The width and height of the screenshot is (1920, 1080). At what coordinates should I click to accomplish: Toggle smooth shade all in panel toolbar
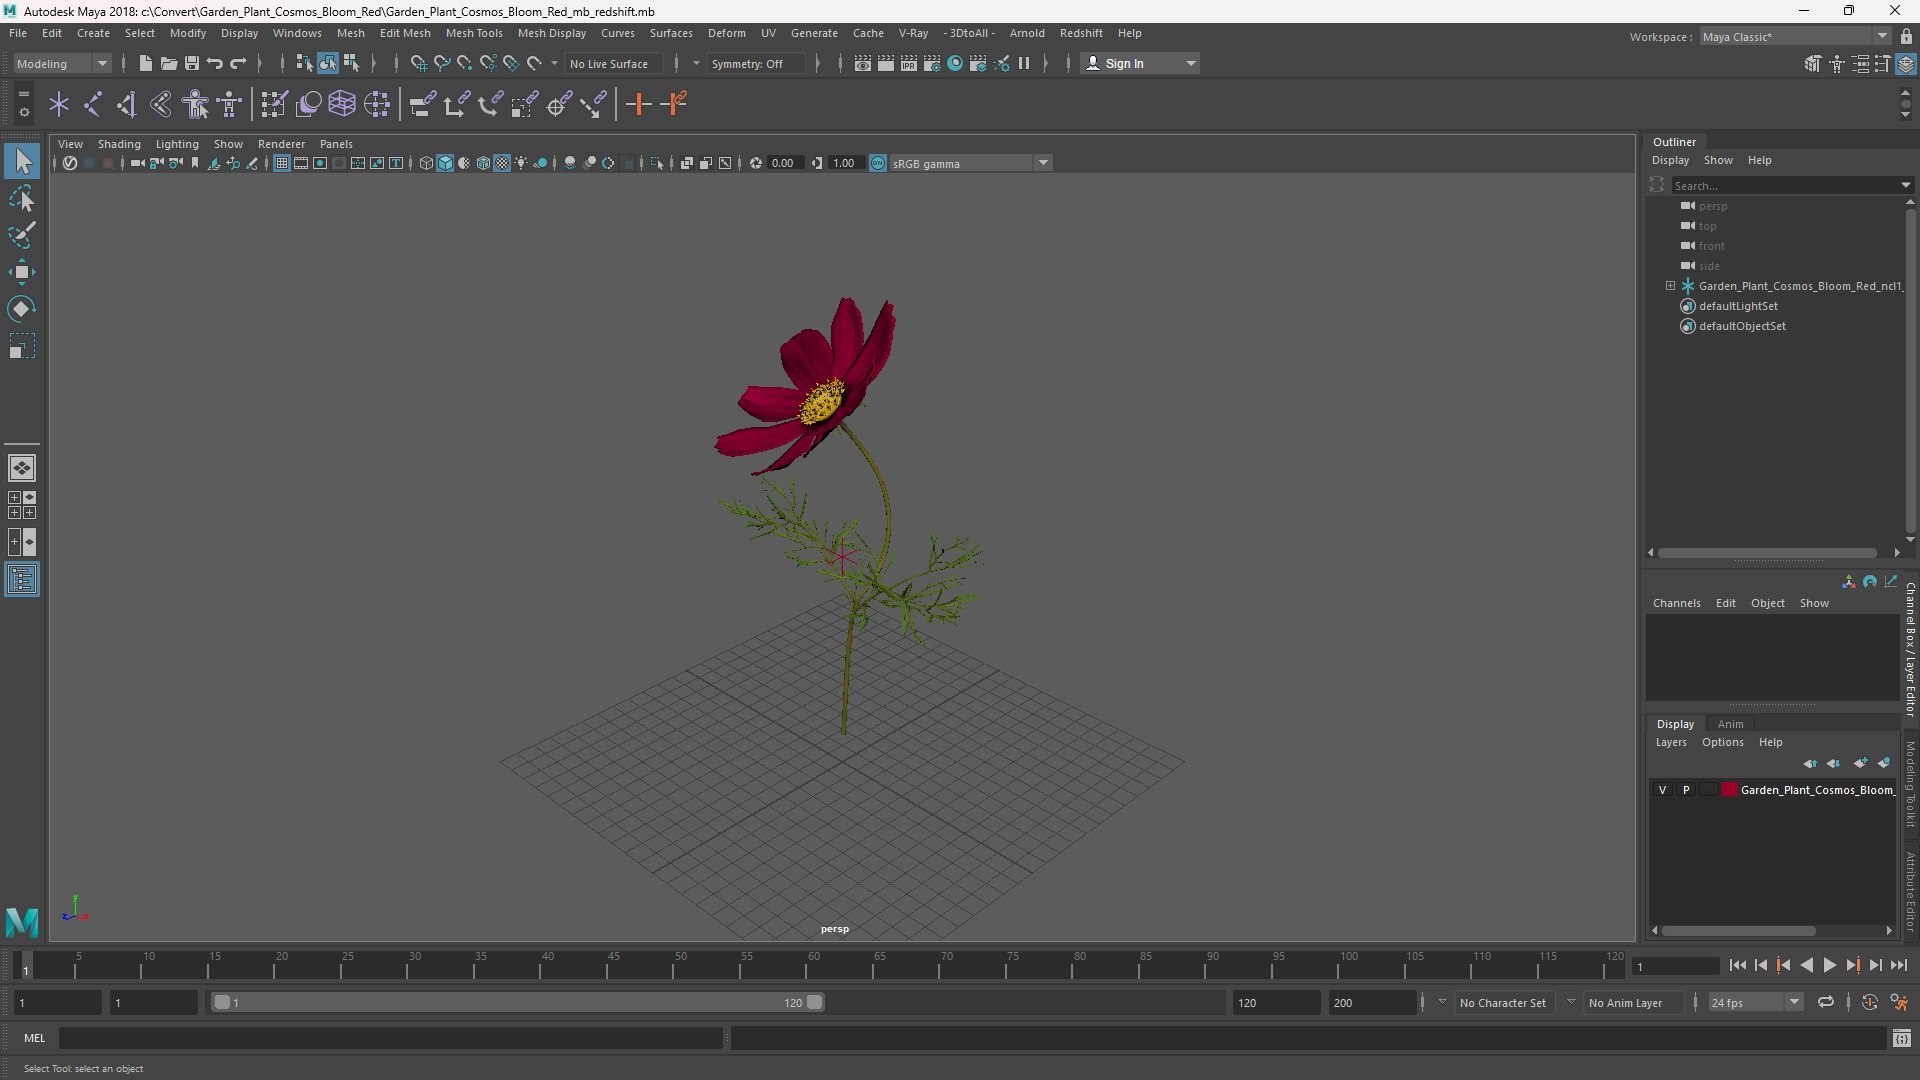coord(445,163)
